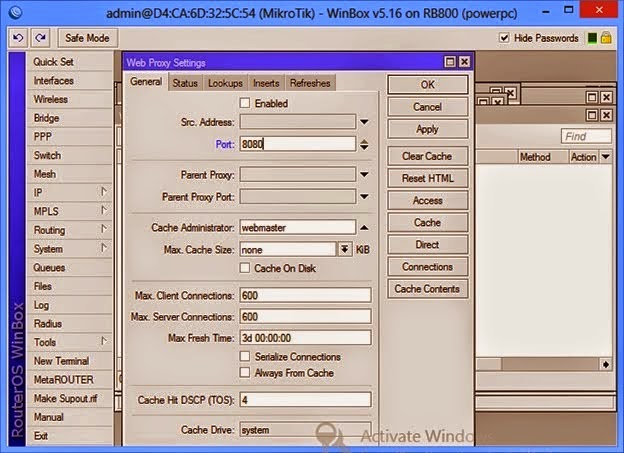Click the WinBox logo in title bar
This screenshot has height=453, width=624.
[15, 12]
